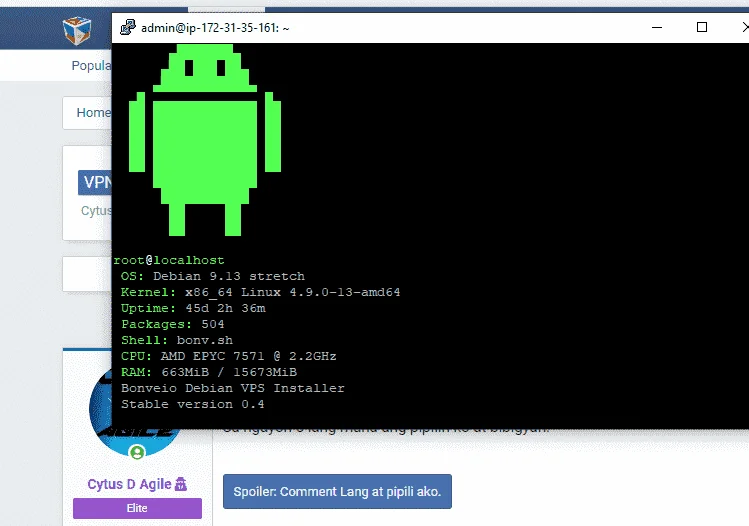The image size is (749, 526).
Task: Minimize the PuTTY terminal window
Action: [x=657, y=27]
